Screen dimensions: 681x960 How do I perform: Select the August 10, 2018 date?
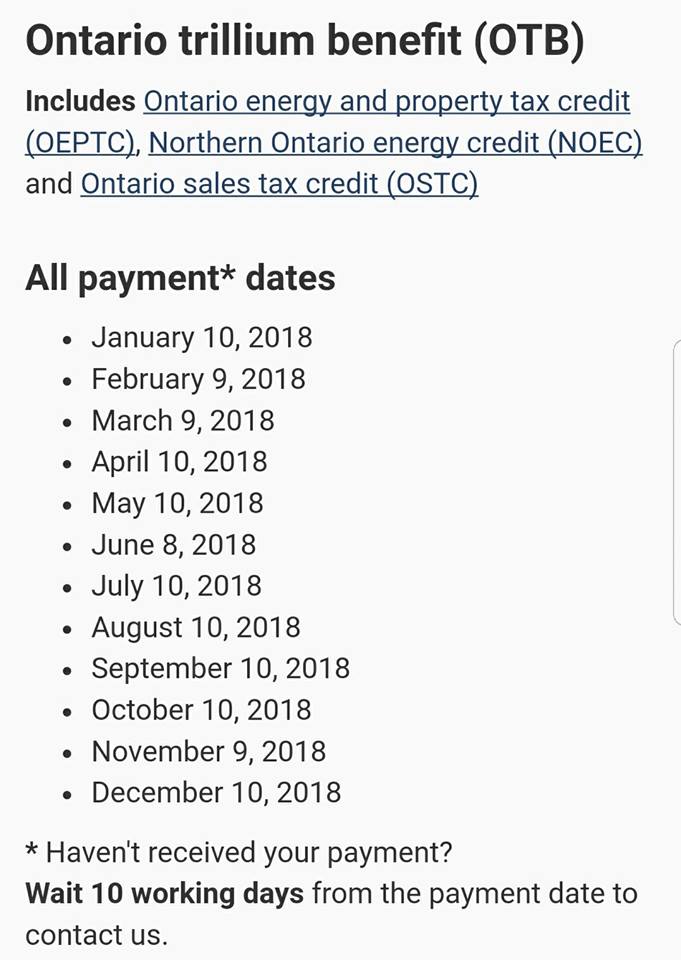point(196,628)
